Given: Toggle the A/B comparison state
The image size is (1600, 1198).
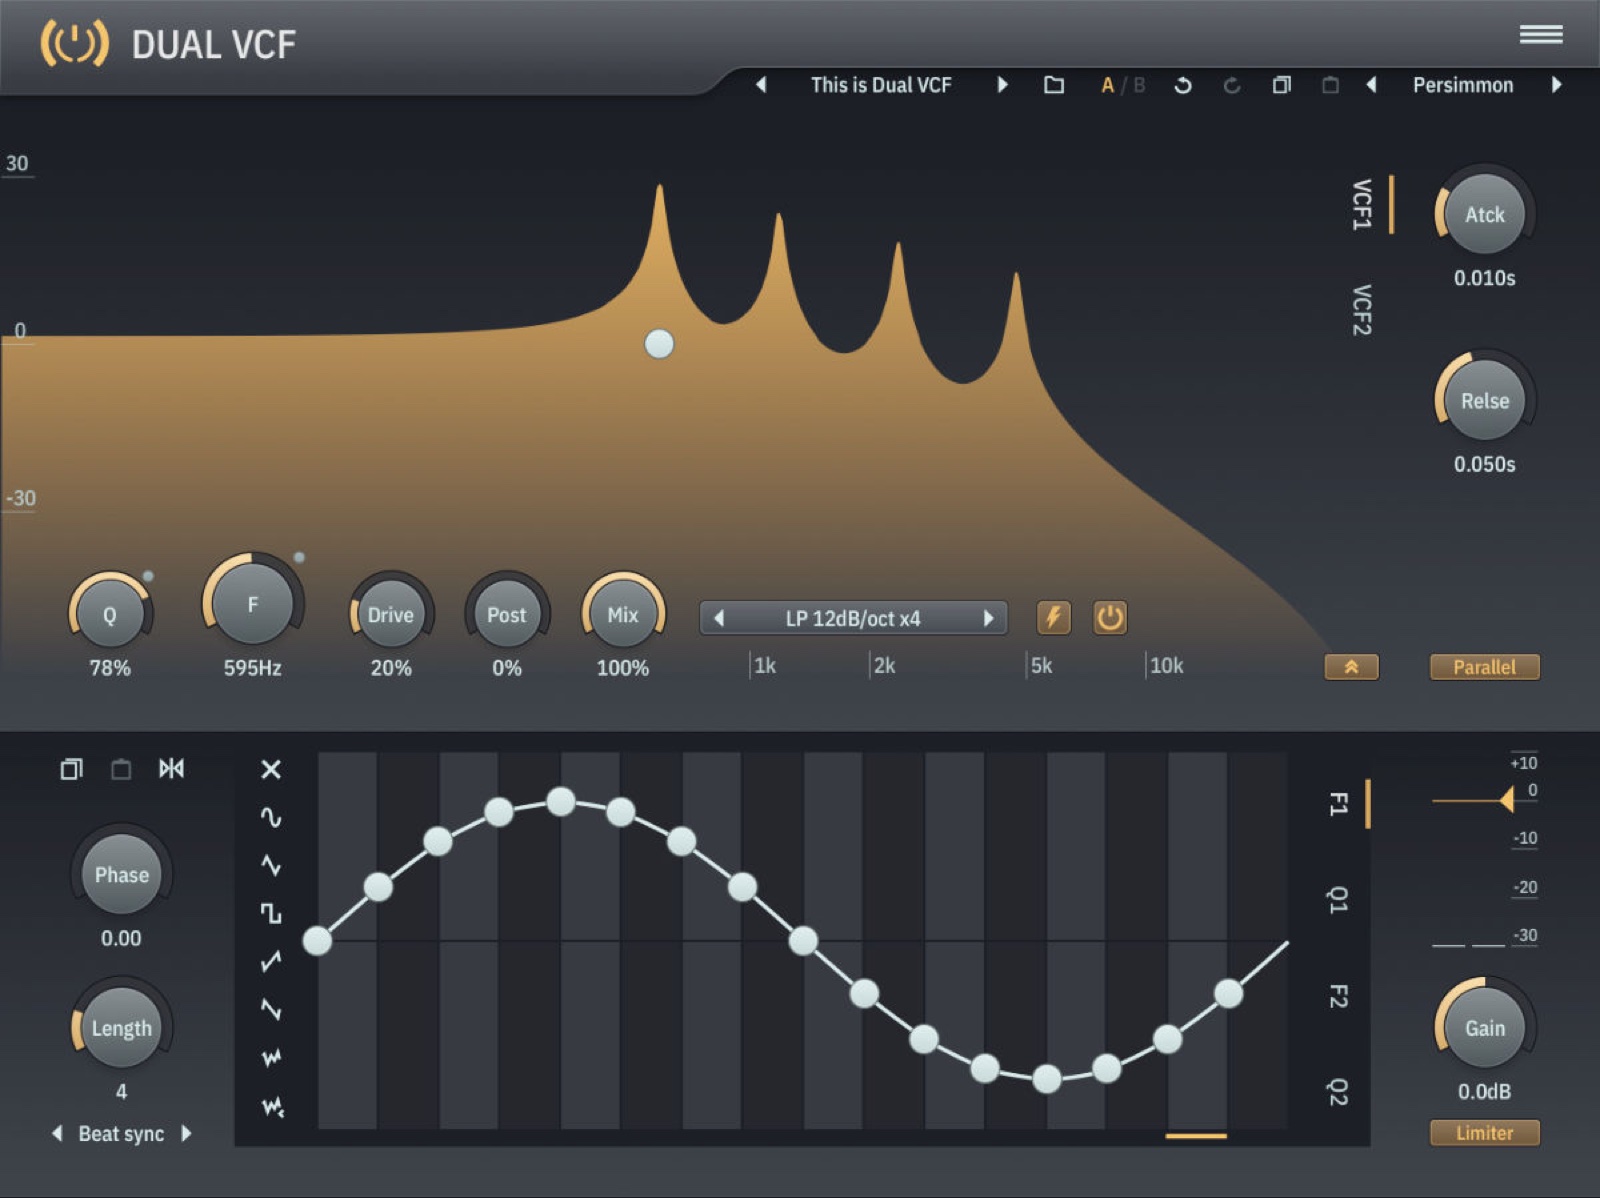Looking at the screenshot, I should coord(1122,85).
